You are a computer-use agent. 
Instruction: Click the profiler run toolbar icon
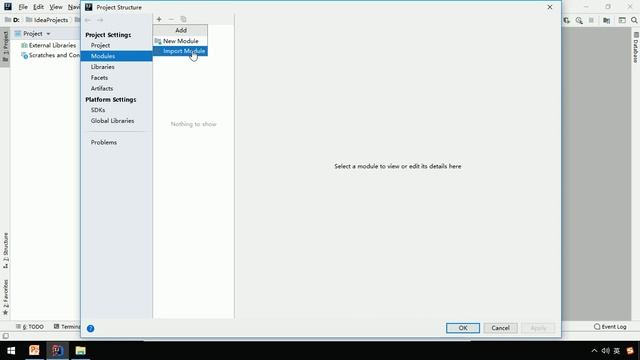(579, 20)
